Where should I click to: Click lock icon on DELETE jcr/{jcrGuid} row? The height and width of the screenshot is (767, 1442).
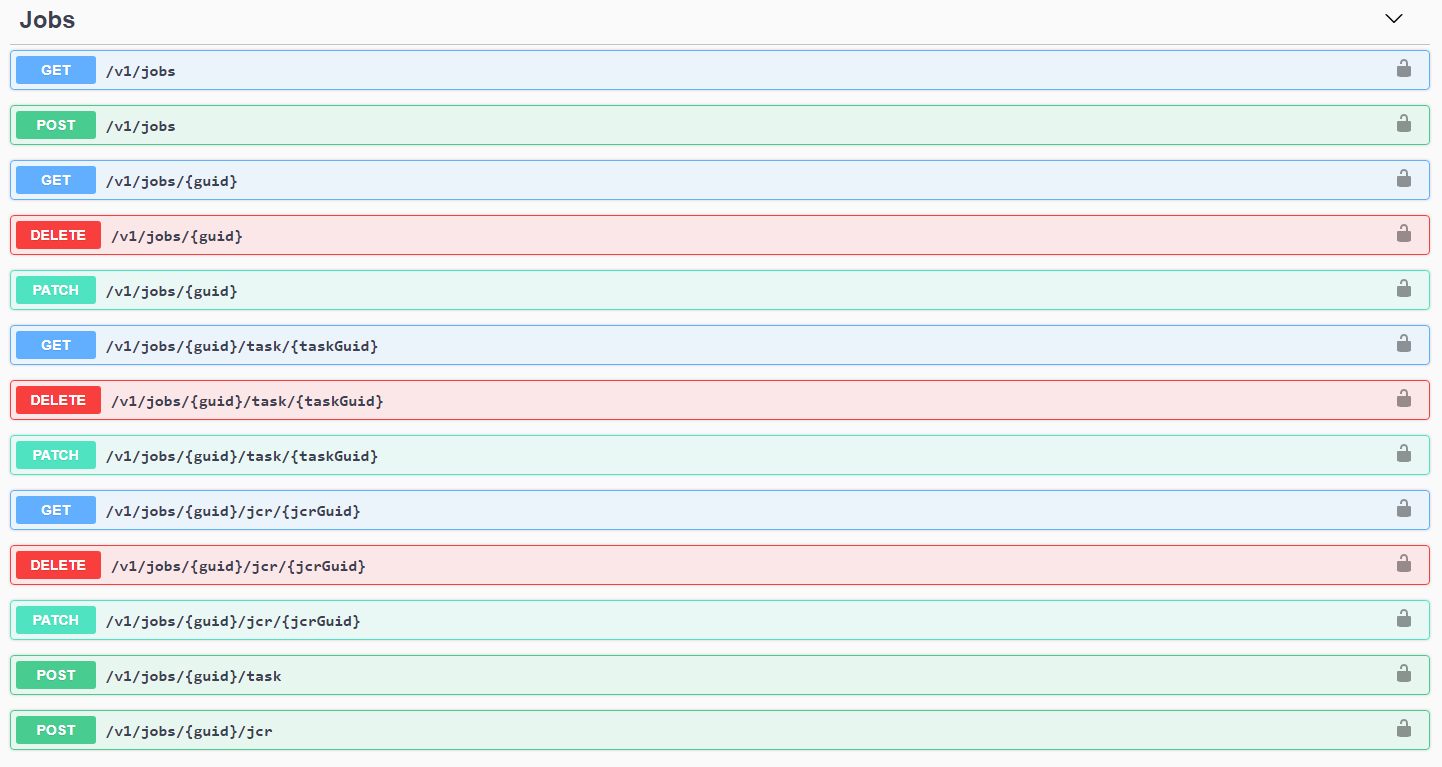click(x=1403, y=564)
